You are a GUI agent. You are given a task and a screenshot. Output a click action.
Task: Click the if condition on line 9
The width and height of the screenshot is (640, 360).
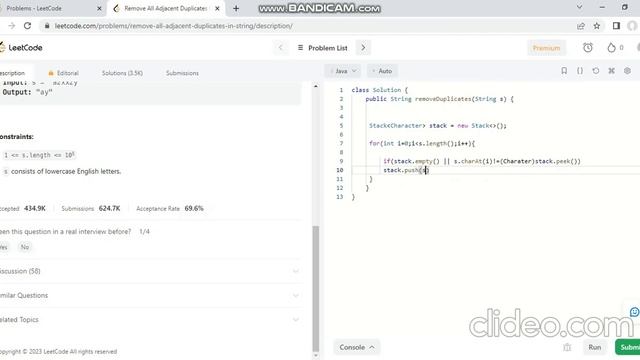[x=482, y=161]
